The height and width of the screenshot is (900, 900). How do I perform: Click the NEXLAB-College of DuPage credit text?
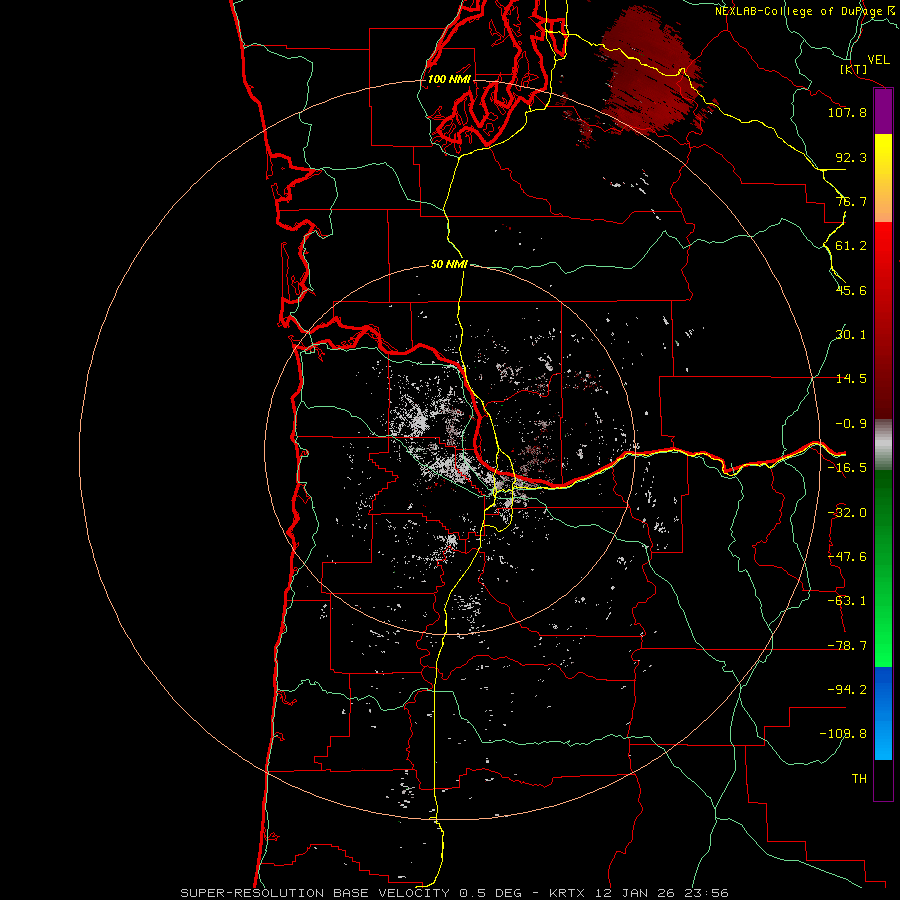click(798, 11)
